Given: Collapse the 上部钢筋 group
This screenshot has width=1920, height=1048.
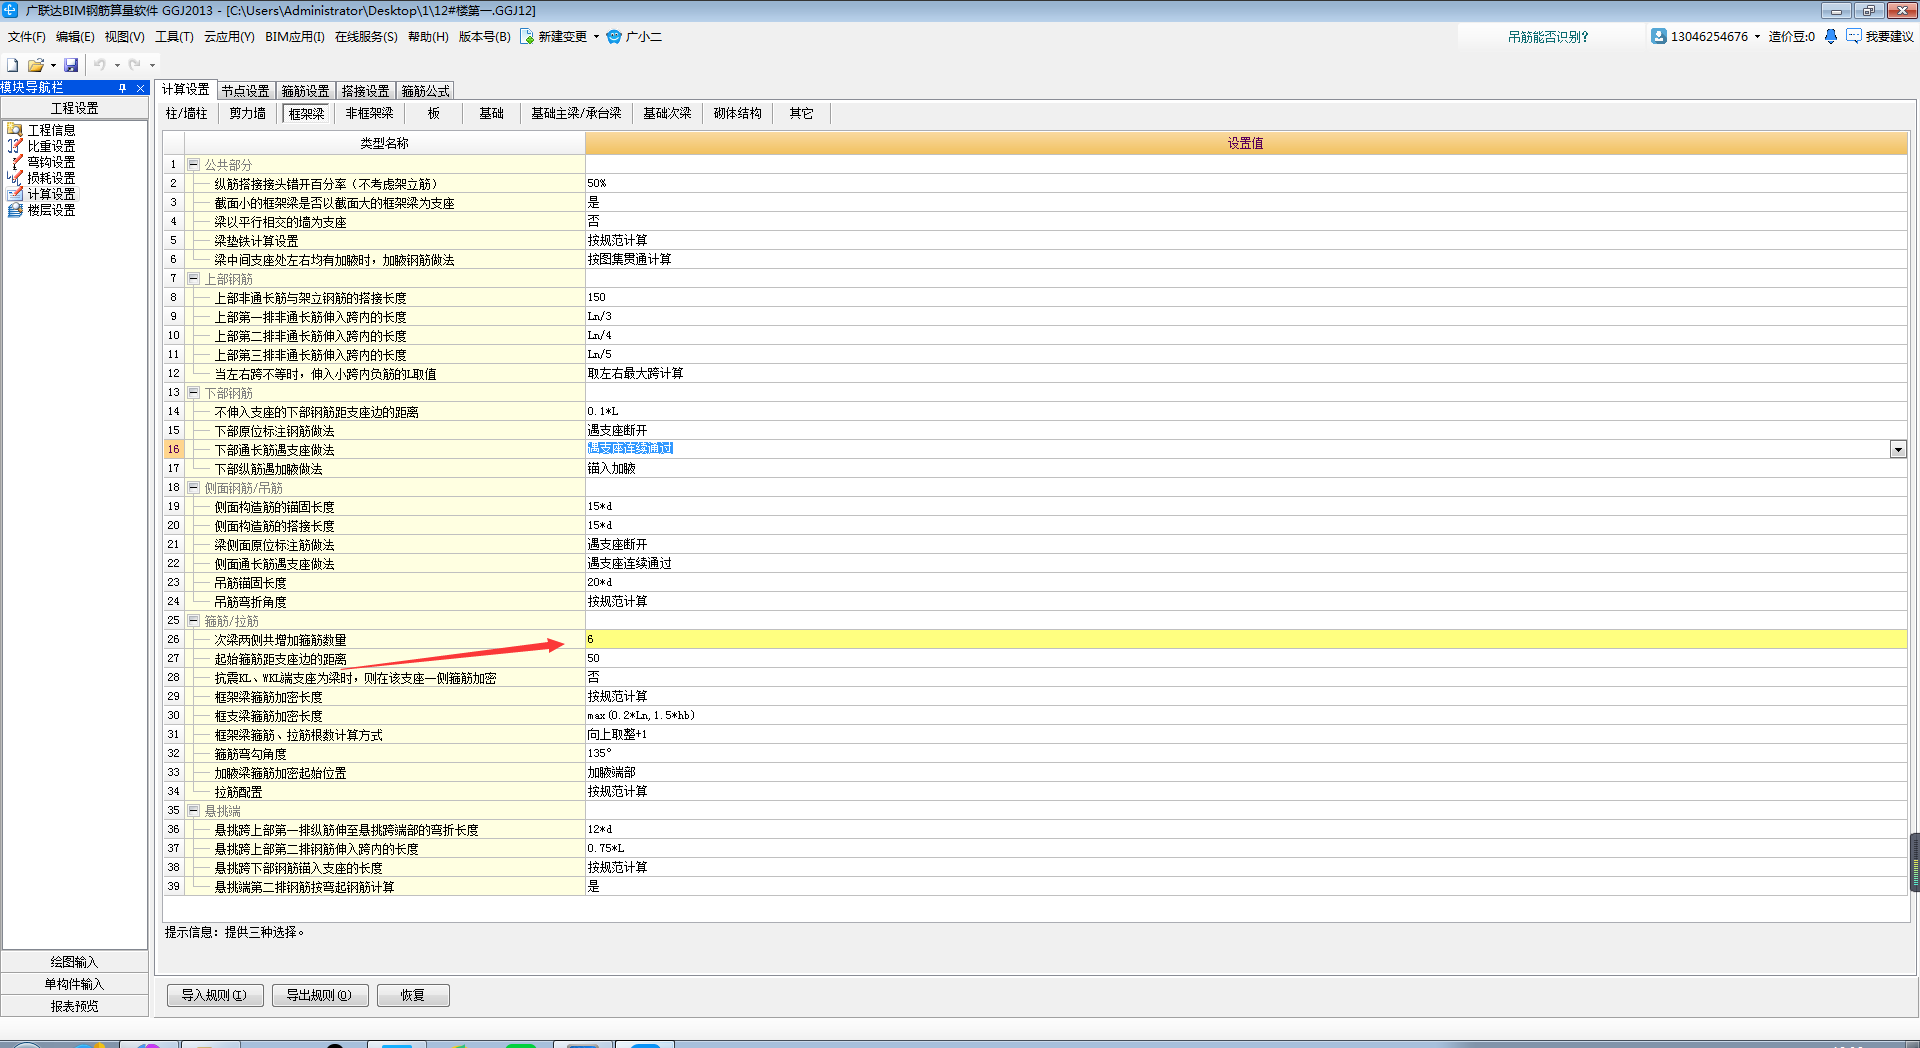Looking at the screenshot, I should pos(194,279).
